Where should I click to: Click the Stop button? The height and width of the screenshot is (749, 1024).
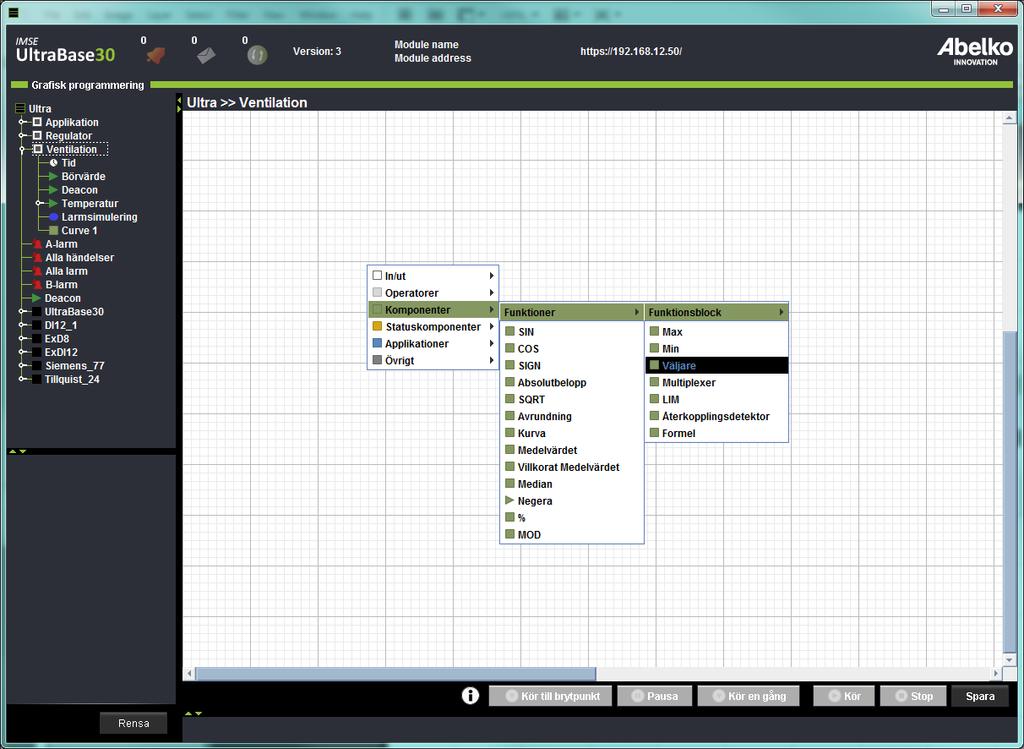point(913,696)
